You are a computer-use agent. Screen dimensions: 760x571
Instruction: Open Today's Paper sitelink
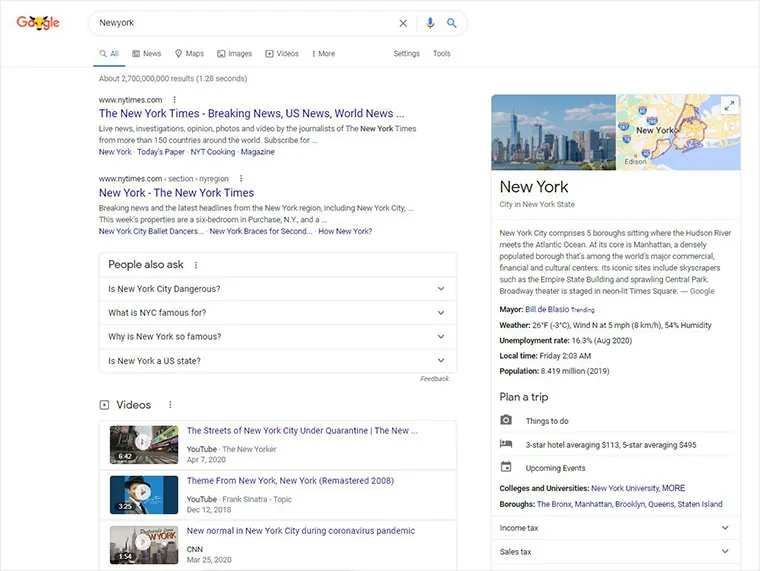[161, 152]
